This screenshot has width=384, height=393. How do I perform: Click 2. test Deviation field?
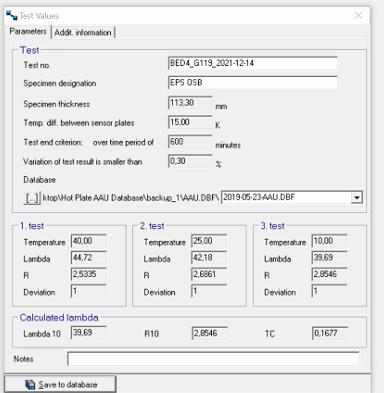click(209, 291)
